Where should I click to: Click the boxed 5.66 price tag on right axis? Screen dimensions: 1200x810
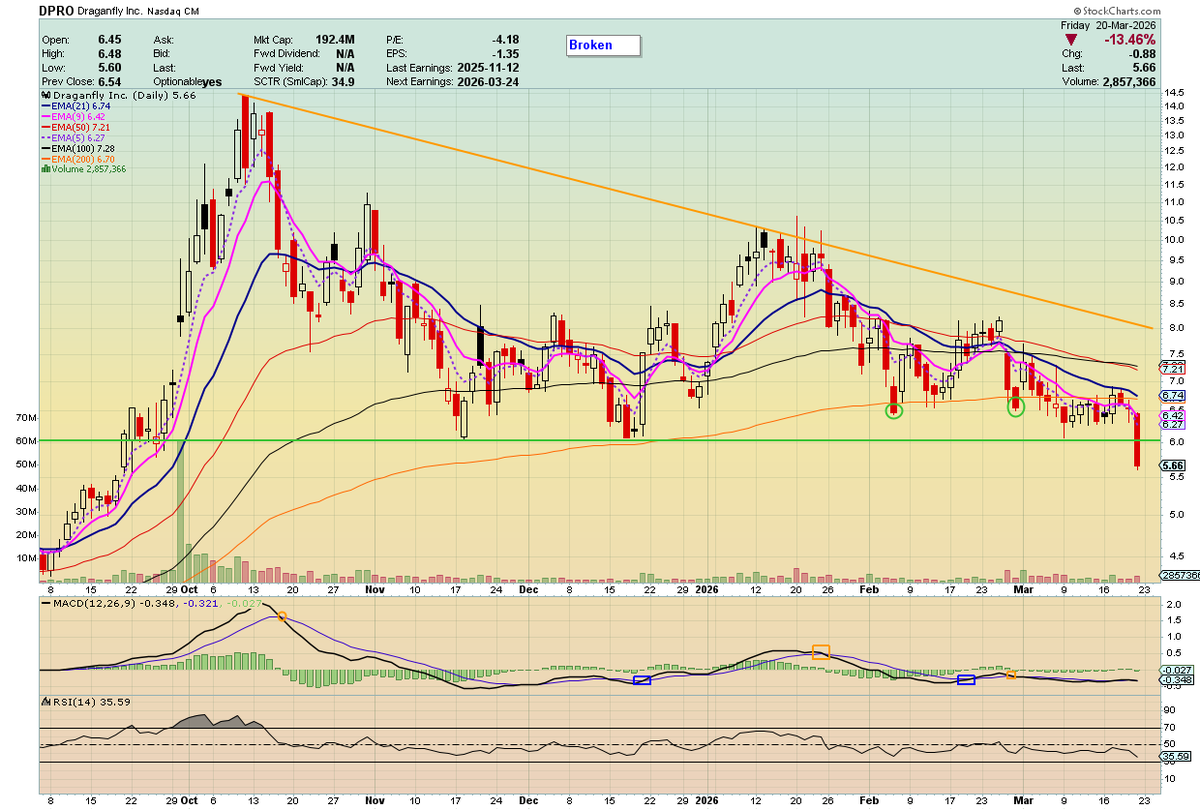1173,465
